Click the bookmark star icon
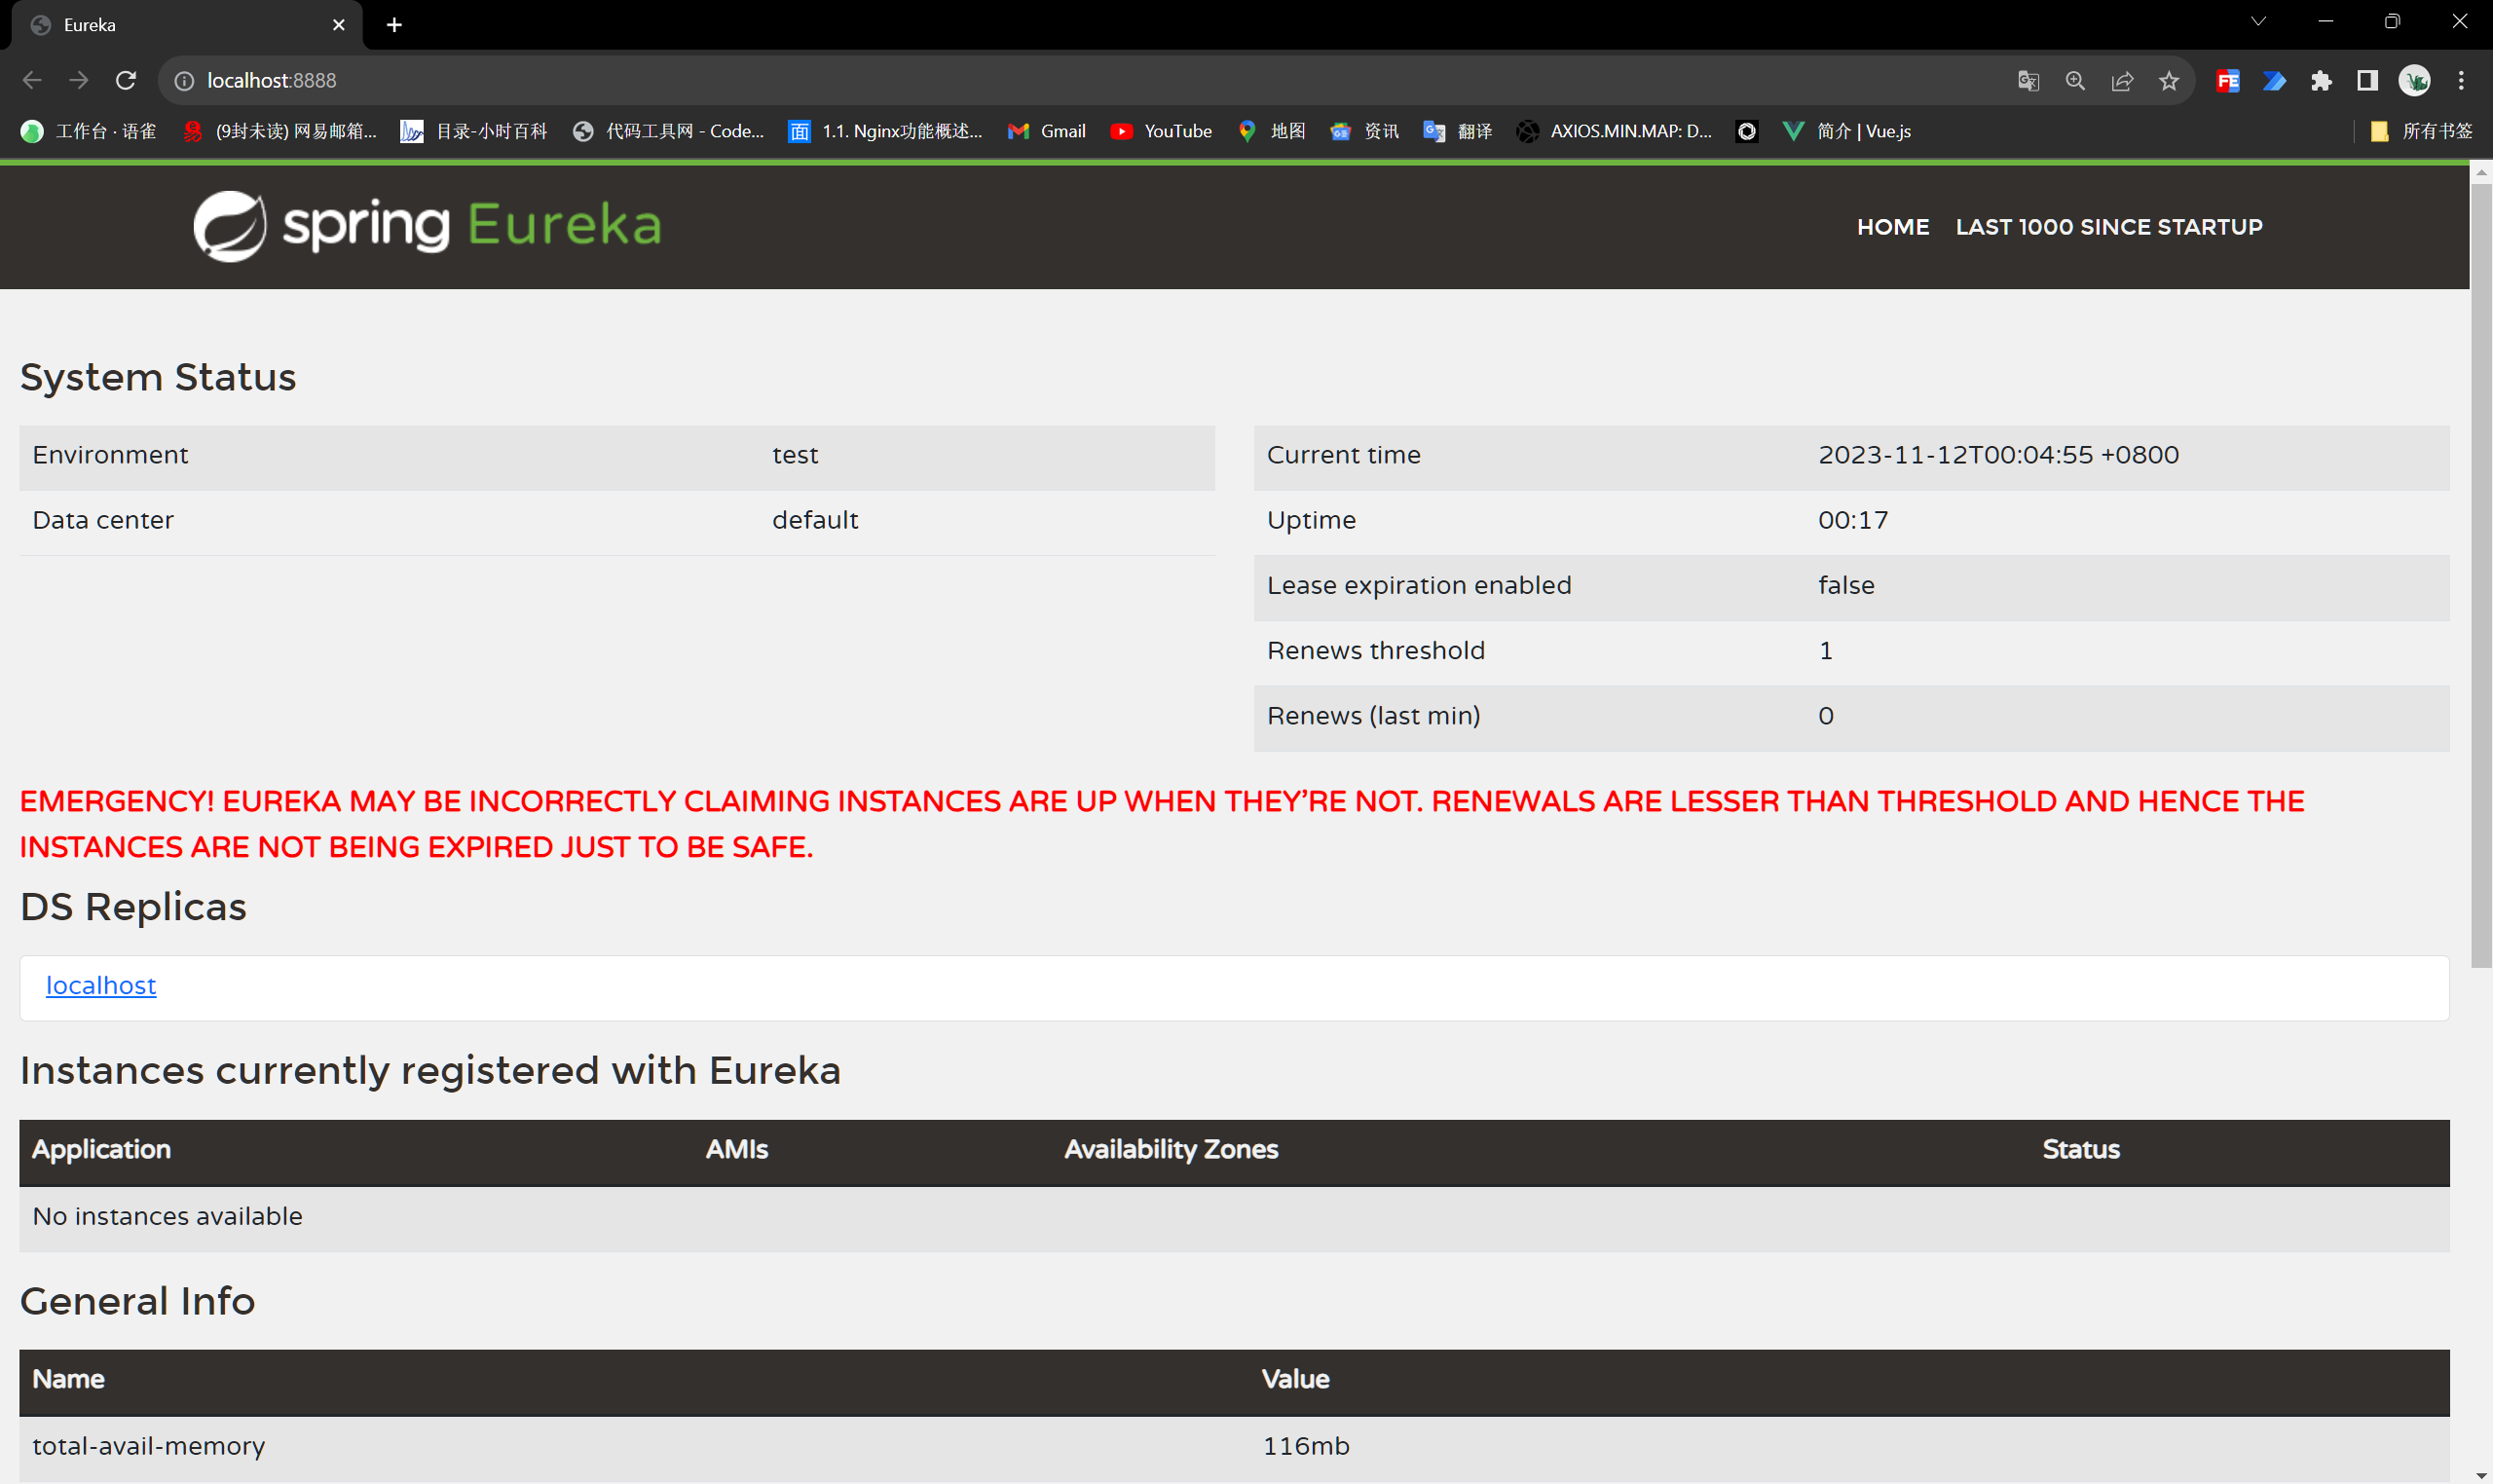Viewport: 2493px width, 1484px height. 2168,81
